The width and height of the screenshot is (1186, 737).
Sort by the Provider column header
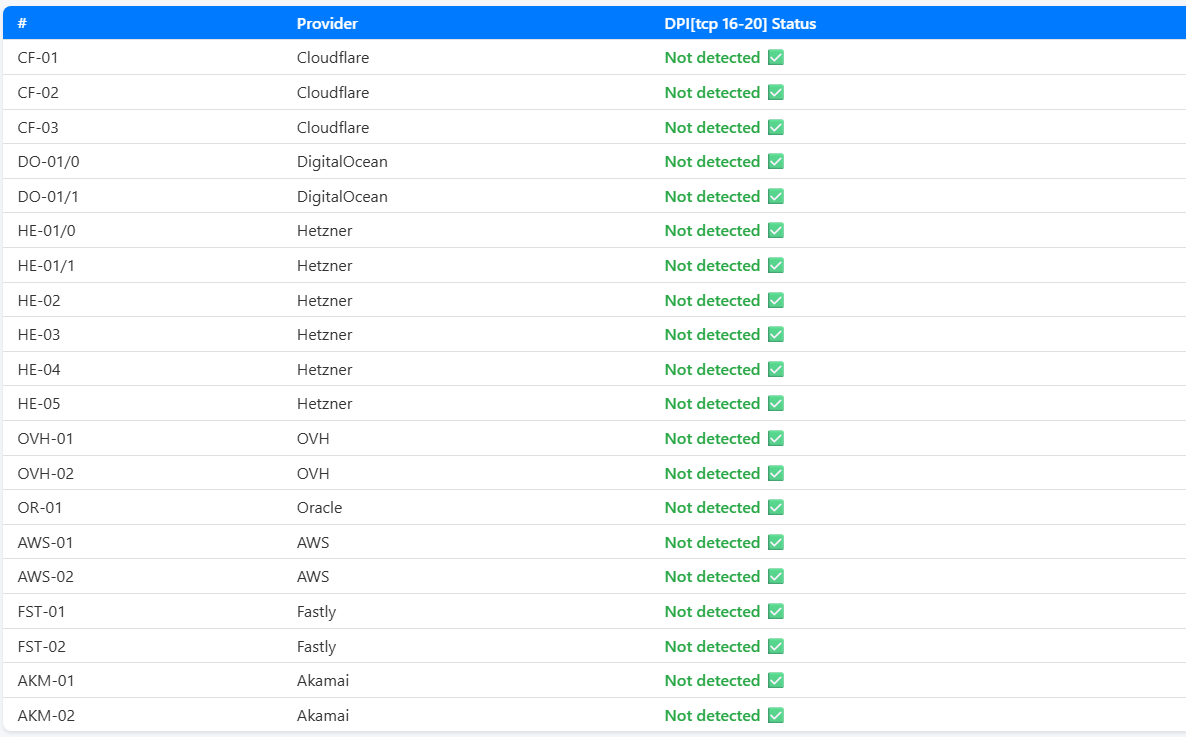[327, 23]
